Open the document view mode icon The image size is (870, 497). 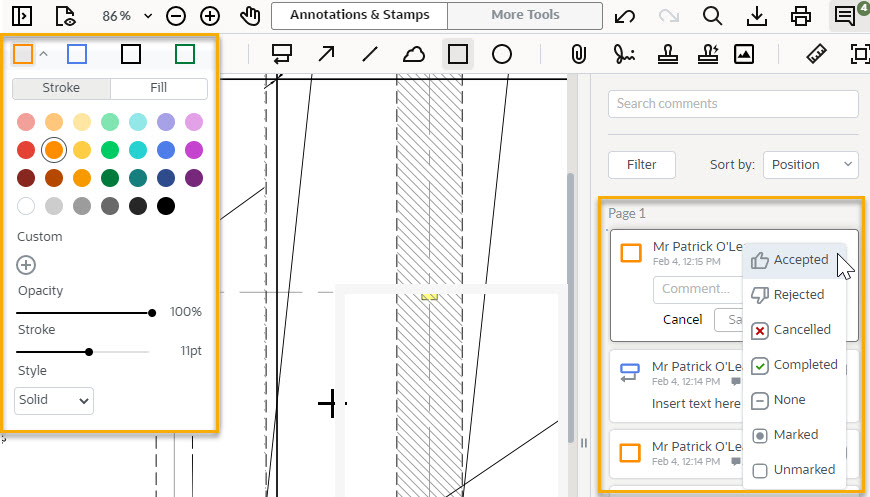pos(66,16)
